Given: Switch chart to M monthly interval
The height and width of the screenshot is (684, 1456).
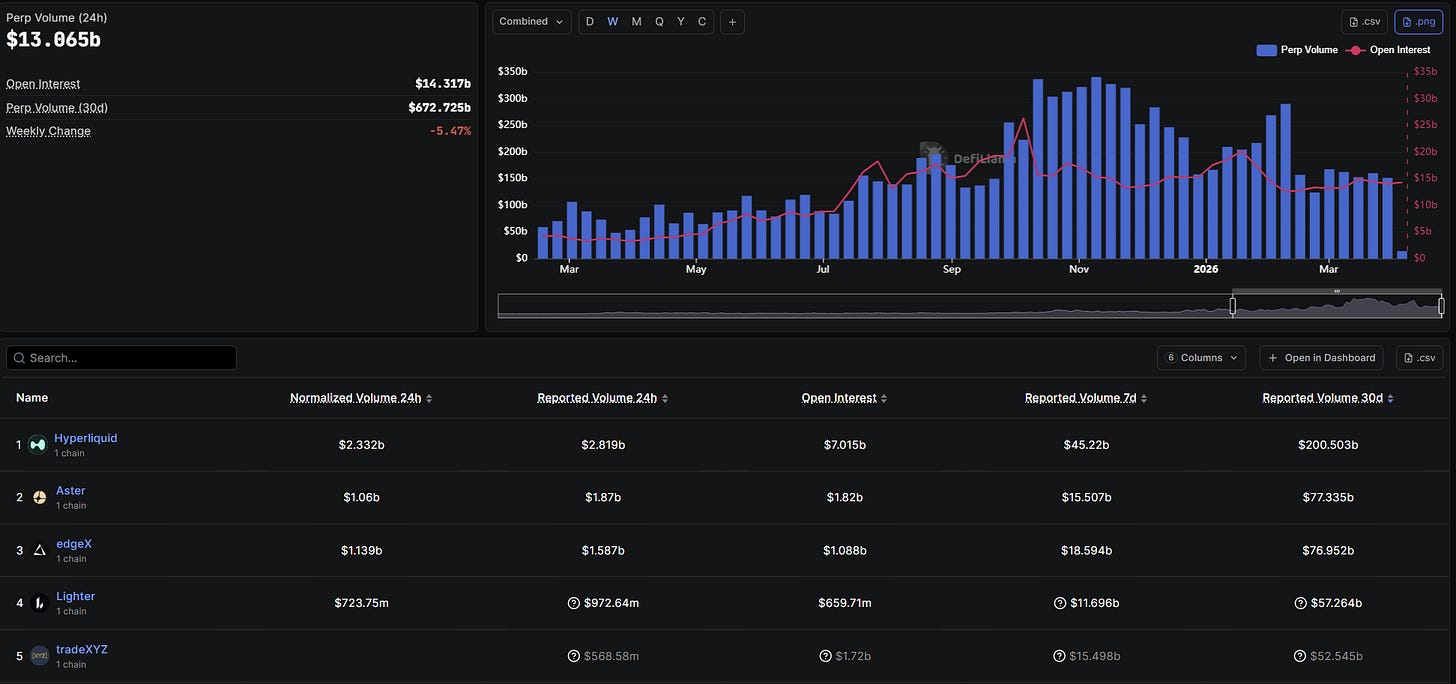Looking at the screenshot, I should pos(636,22).
